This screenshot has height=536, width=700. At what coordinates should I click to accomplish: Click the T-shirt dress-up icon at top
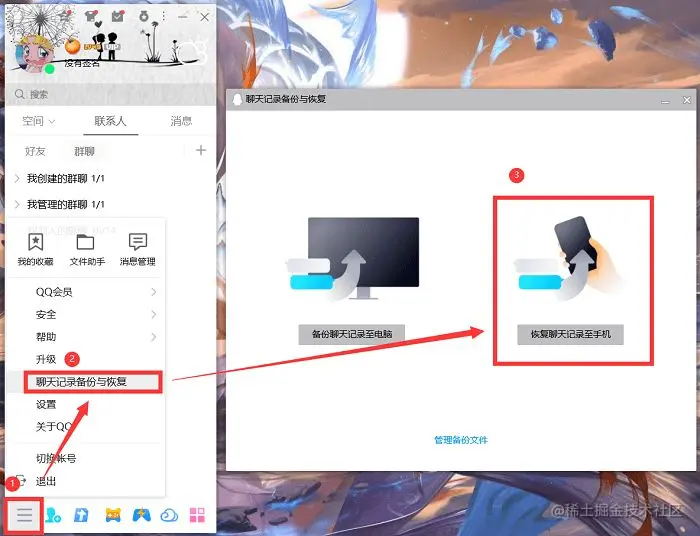tap(92, 16)
